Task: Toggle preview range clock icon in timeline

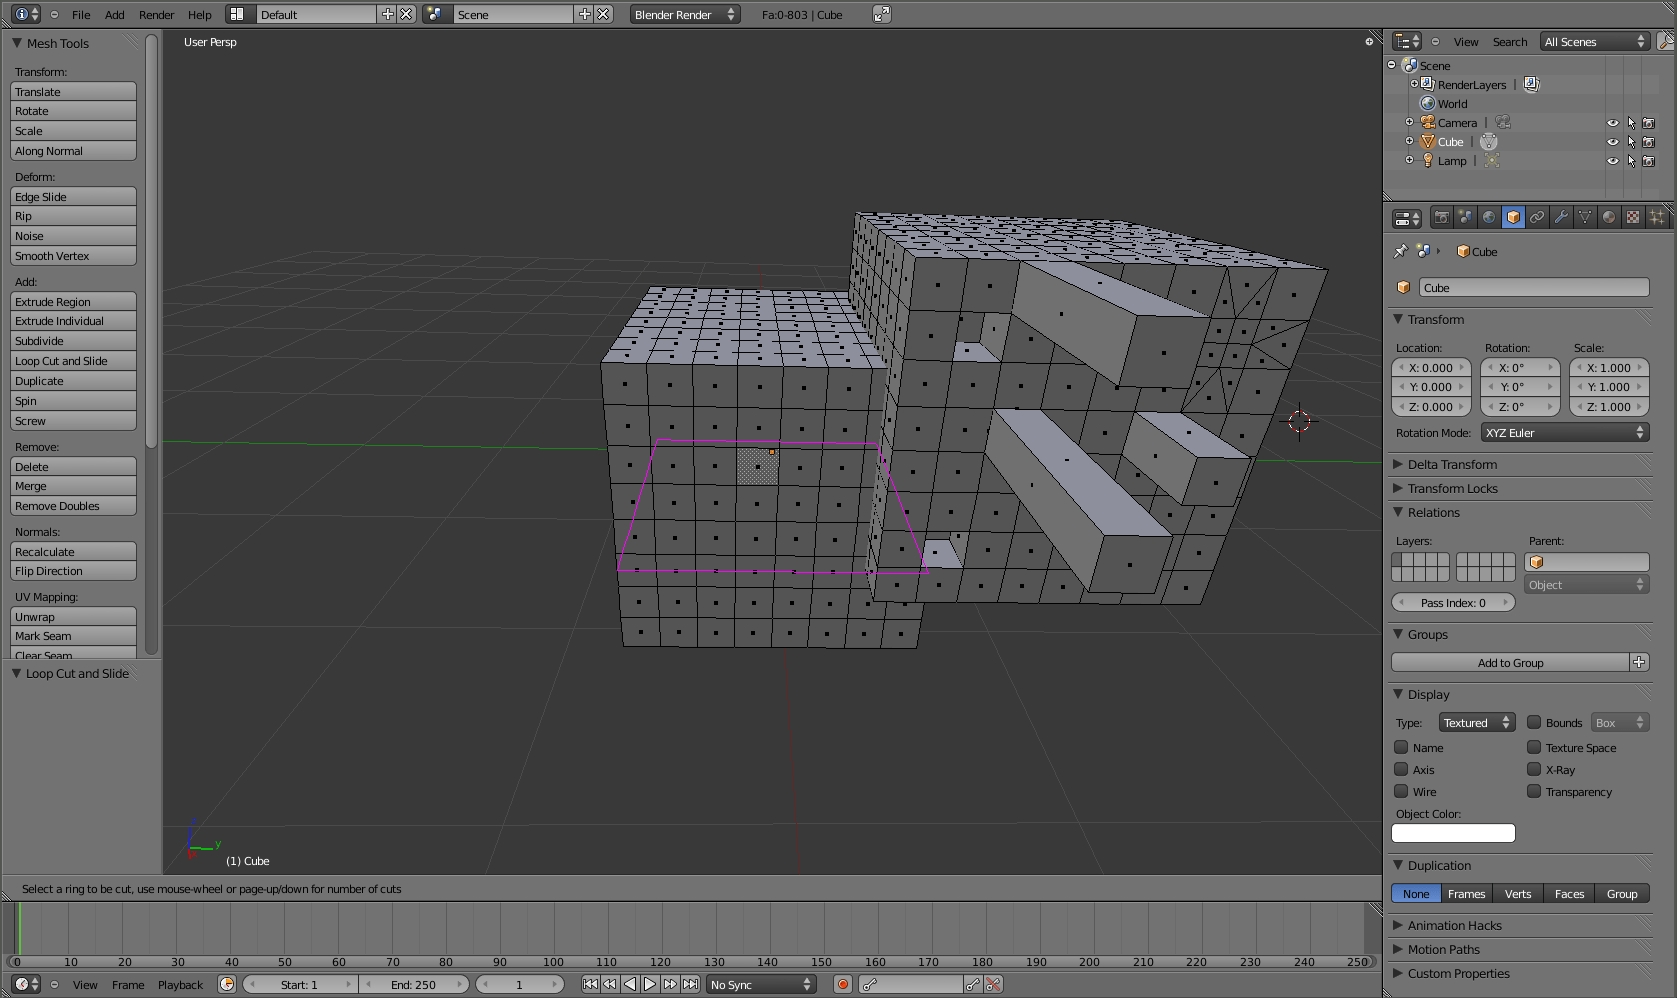Action: tap(227, 984)
